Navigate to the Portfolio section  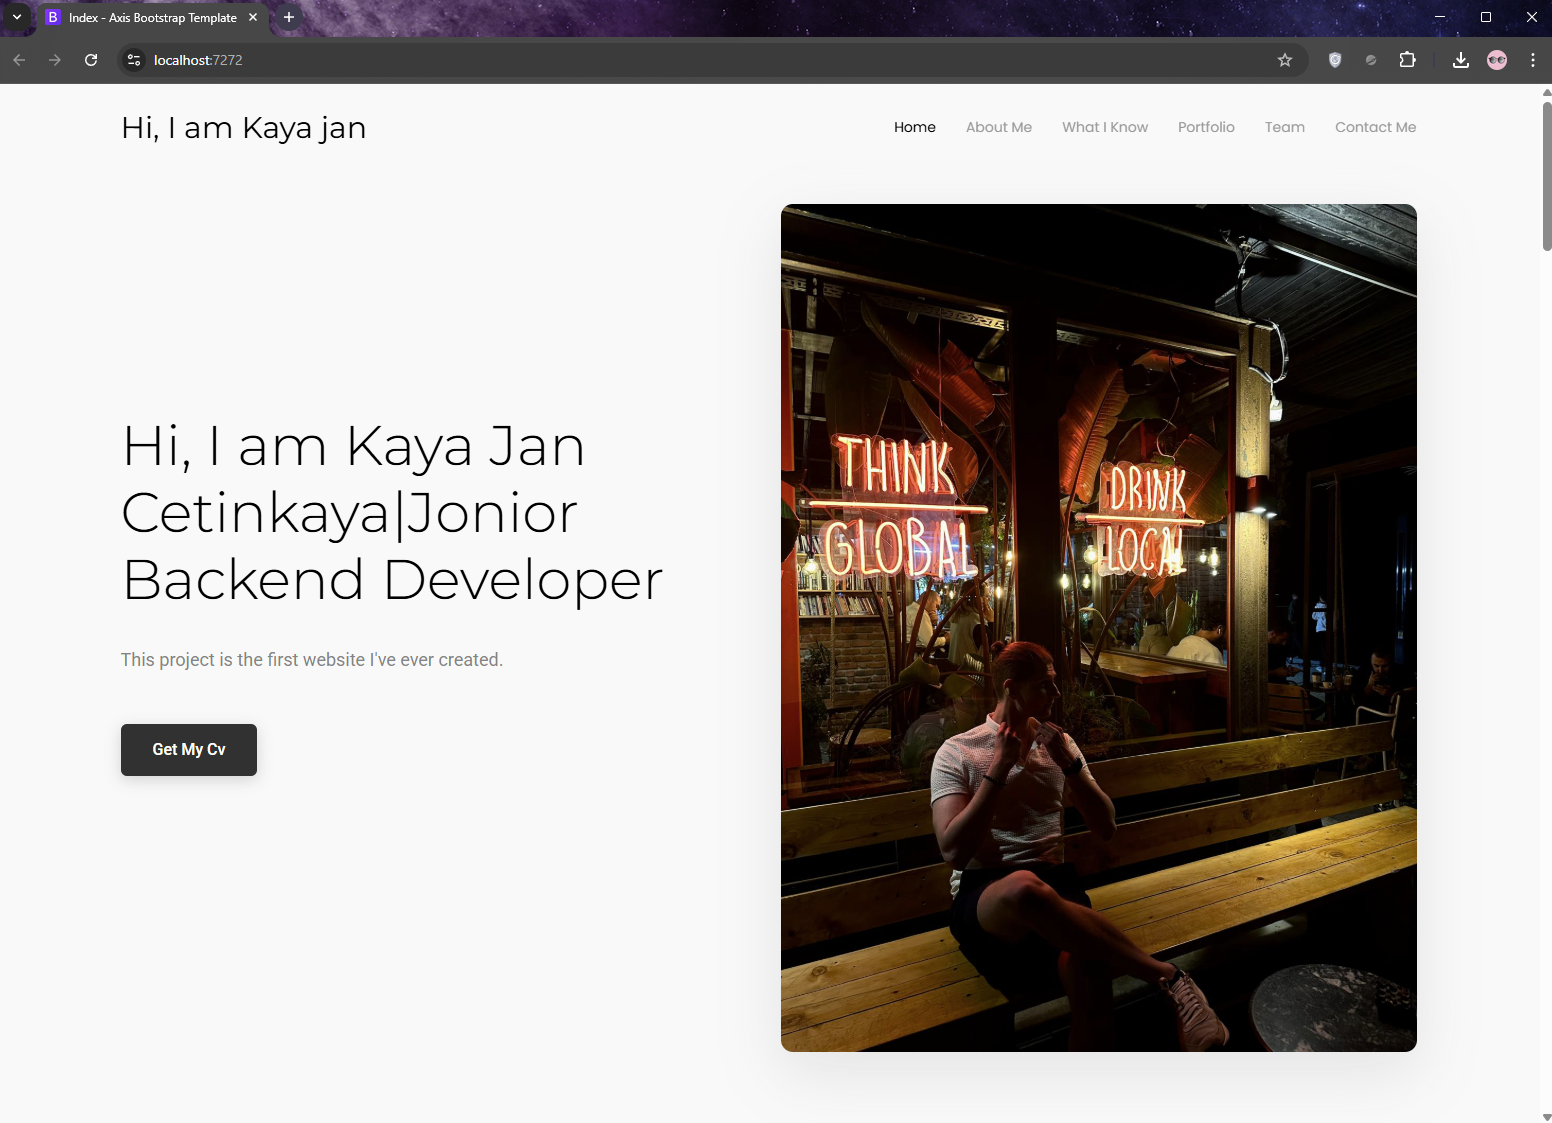tap(1206, 127)
